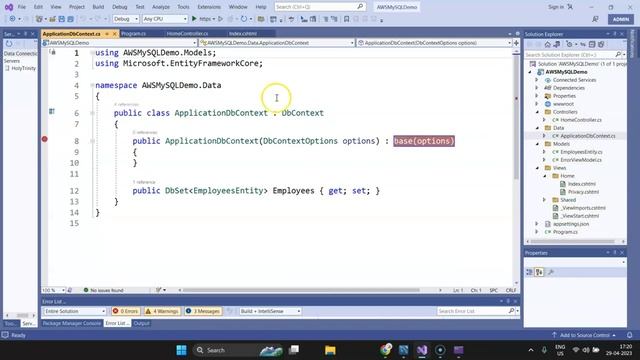
Task: Open the AWSMySQLDemo.Data.ApplicationDbContext type dropdown
Action: (277, 42)
